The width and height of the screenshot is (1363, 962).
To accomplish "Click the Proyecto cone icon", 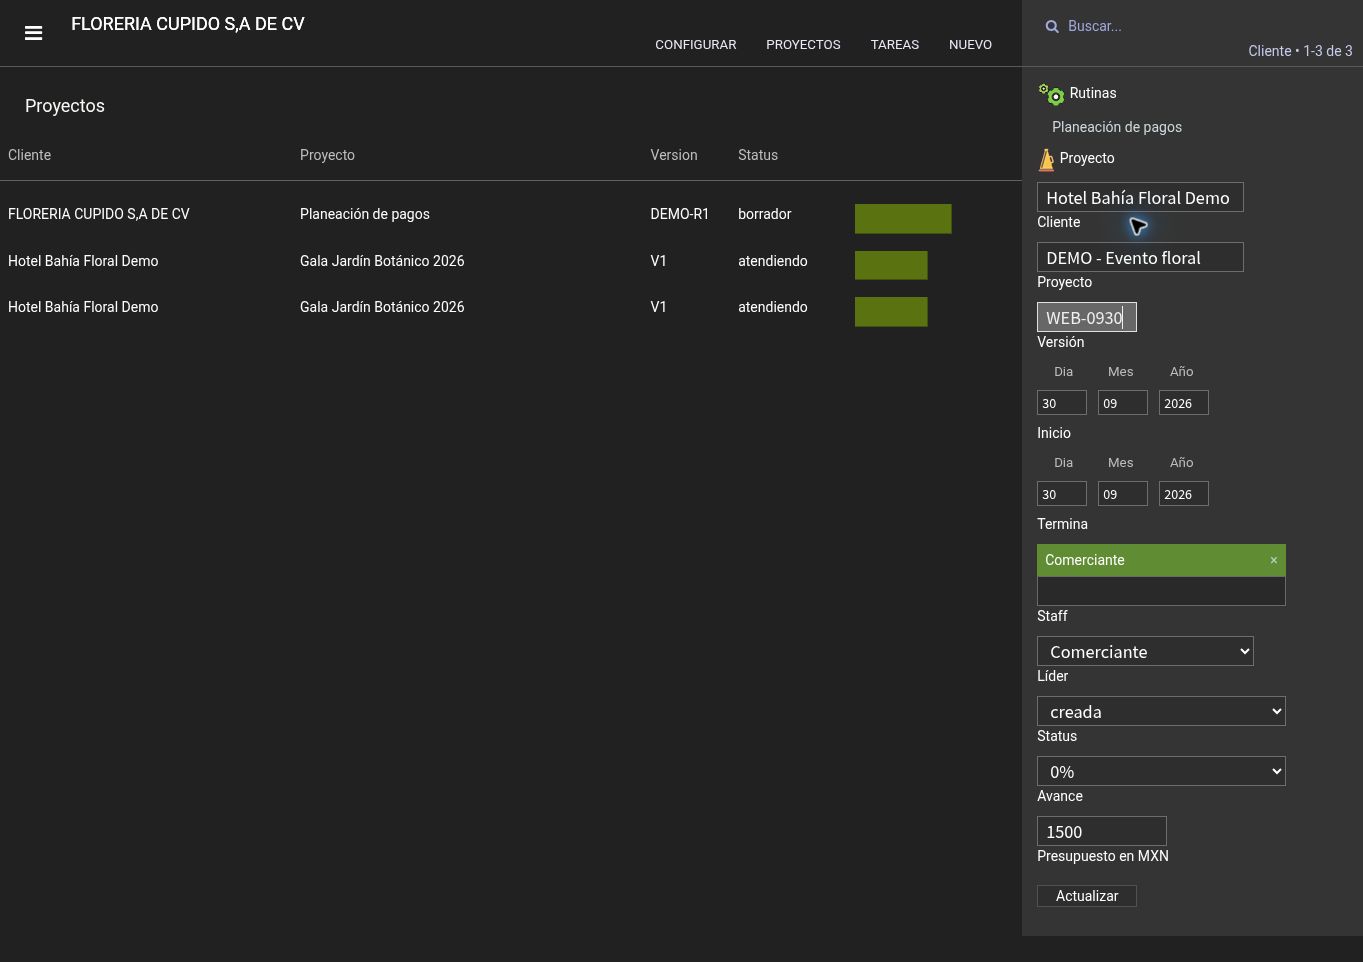I will pyautogui.click(x=1046, y=159).
